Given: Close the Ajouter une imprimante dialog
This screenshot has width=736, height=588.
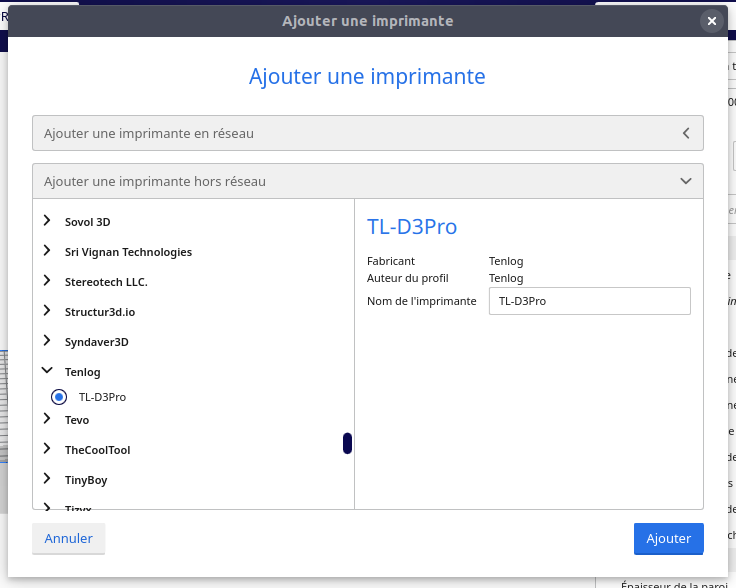Looking at the screenshot, I should [712, 21].
